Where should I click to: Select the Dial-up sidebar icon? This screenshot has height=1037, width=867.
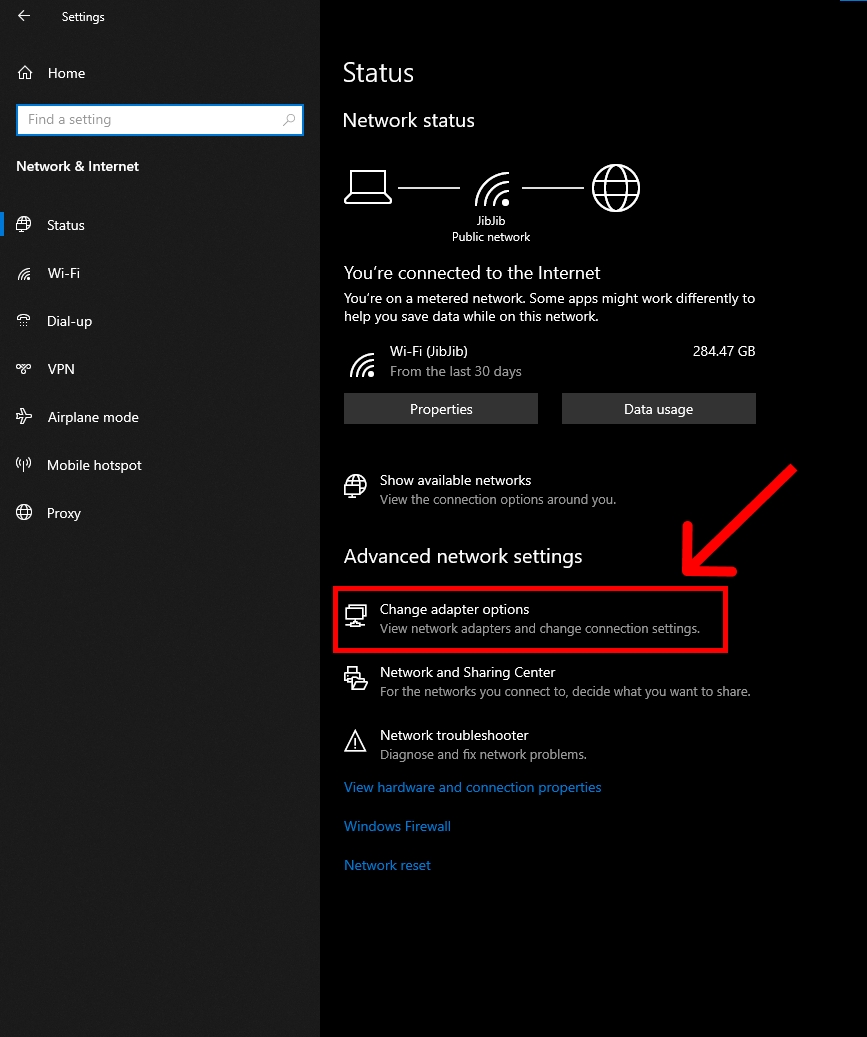click(x=24, y=321)
